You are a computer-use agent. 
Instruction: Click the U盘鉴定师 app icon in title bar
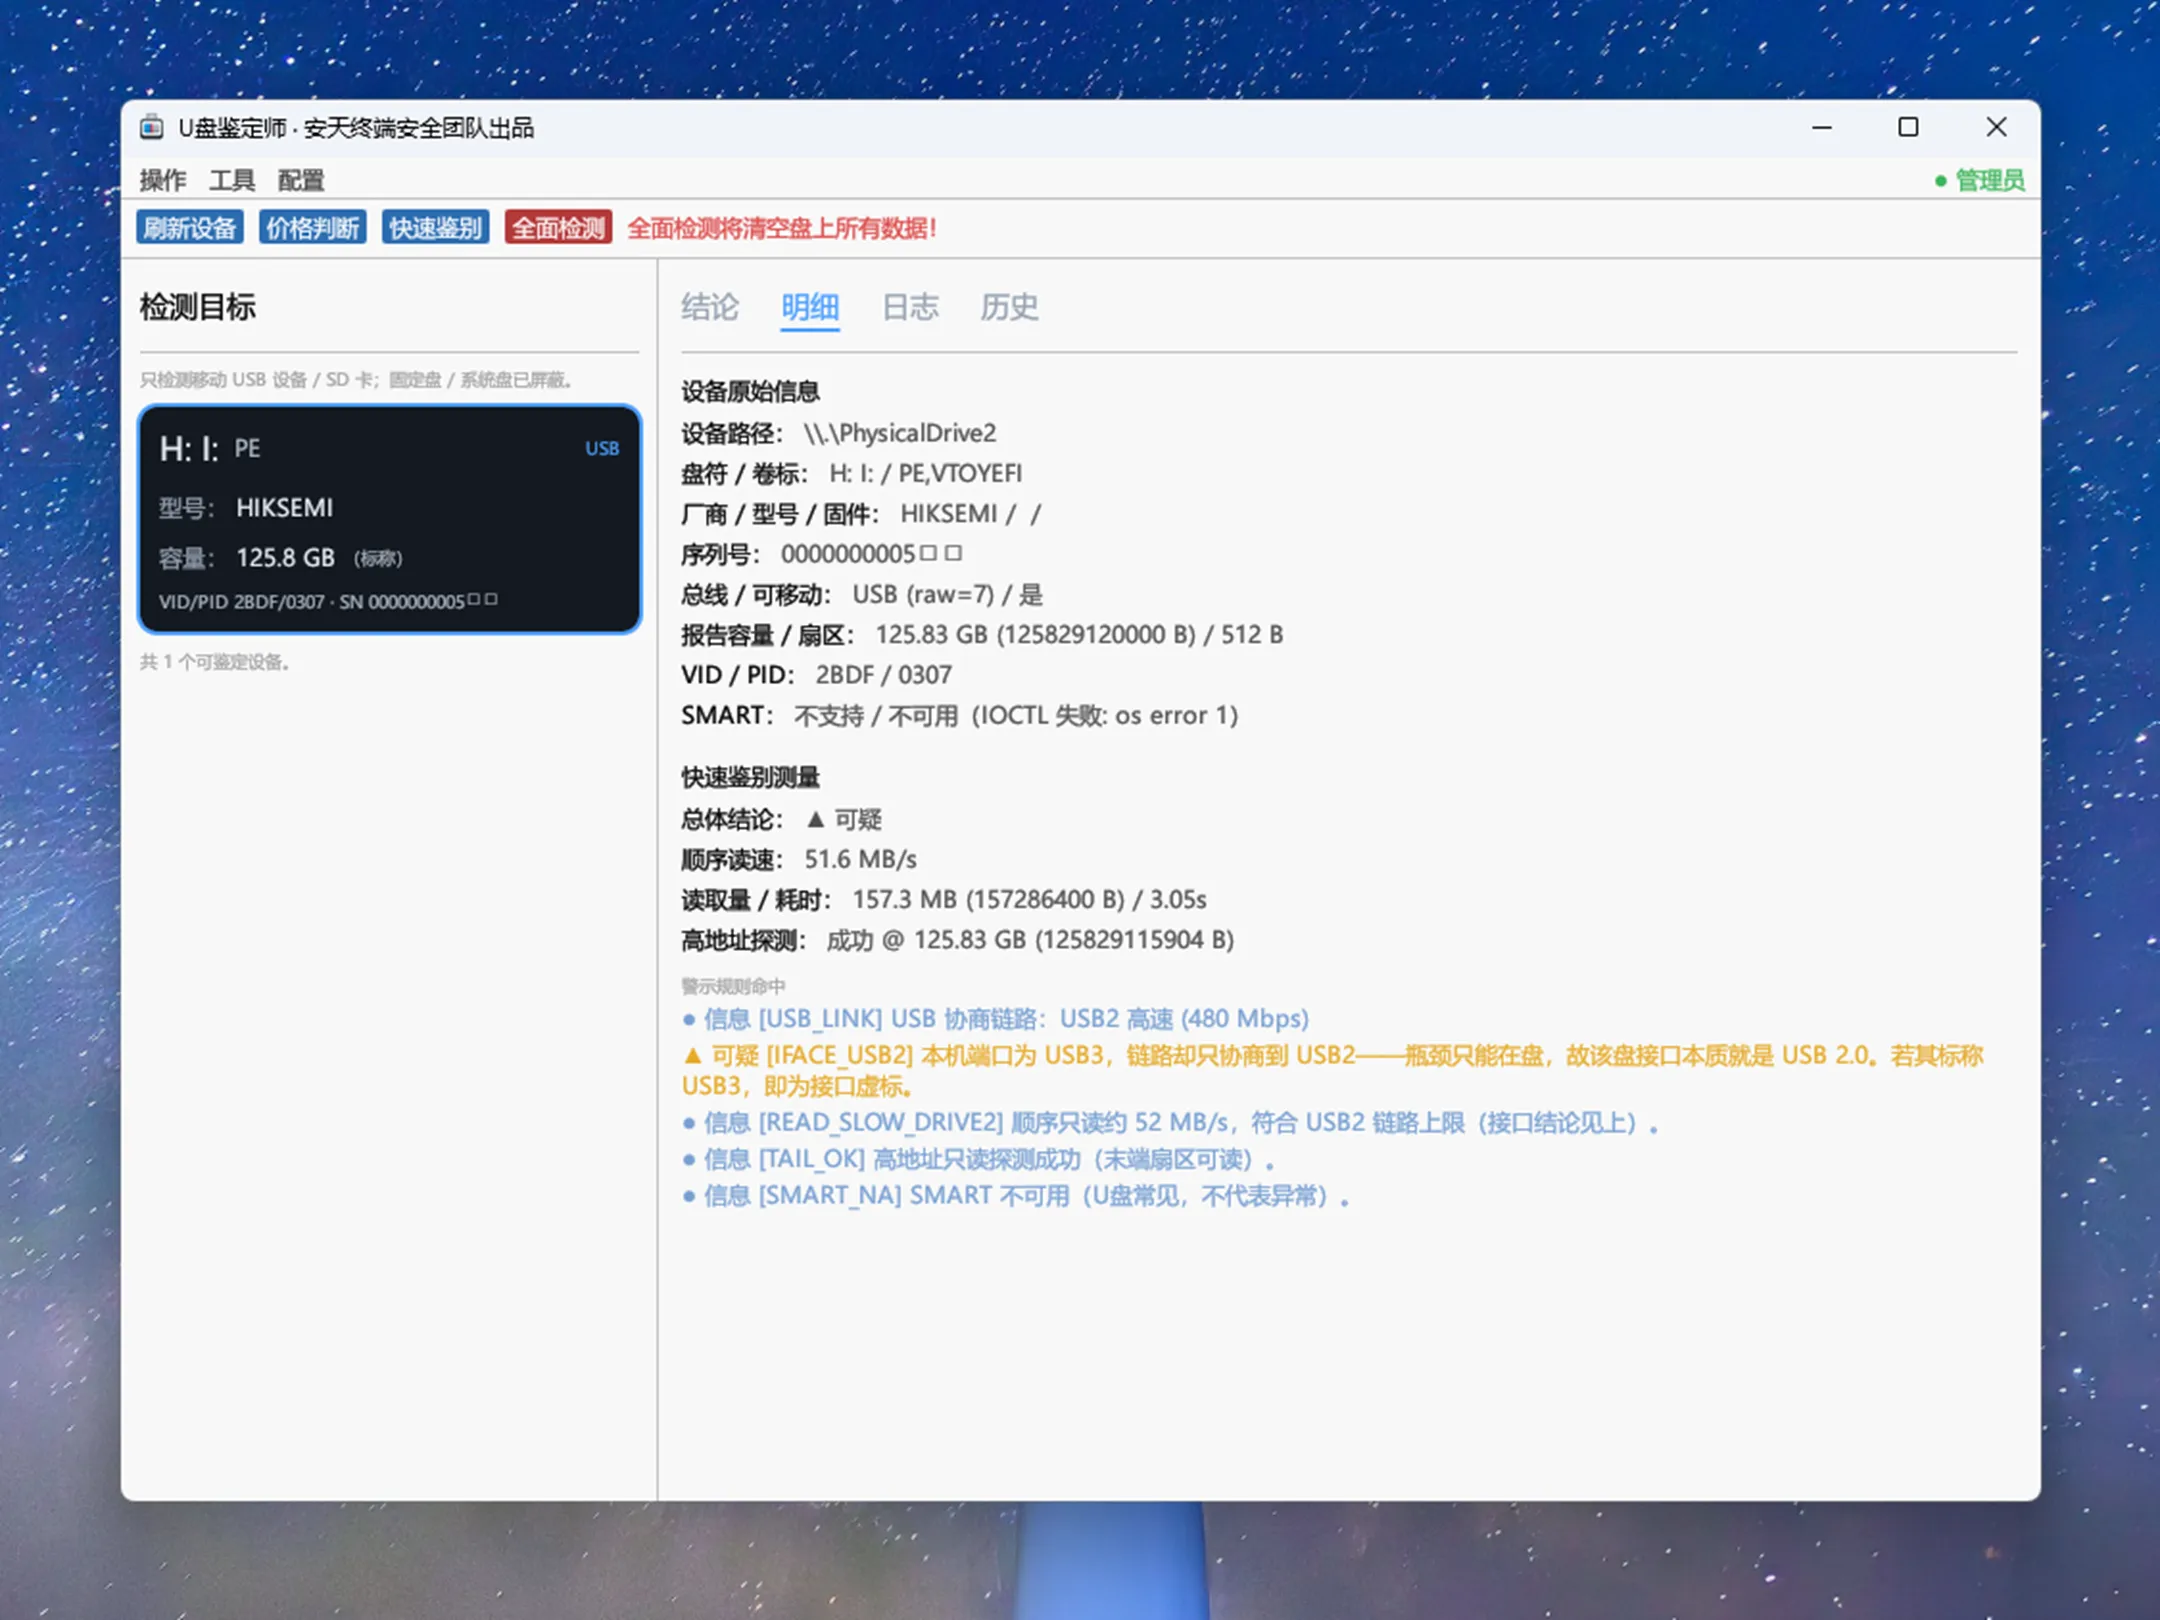152,127
